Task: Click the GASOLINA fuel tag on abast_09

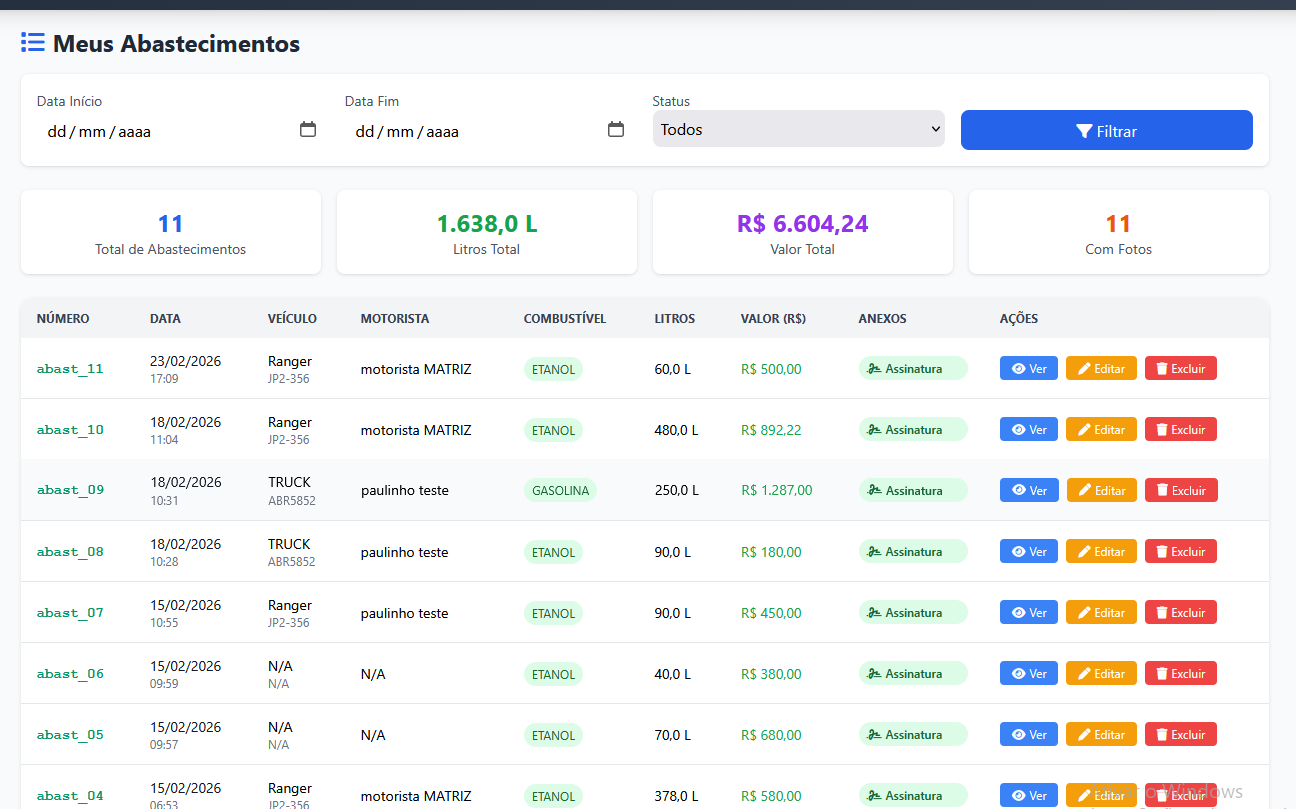Action: pyautogui.click(x=560, y=491)
